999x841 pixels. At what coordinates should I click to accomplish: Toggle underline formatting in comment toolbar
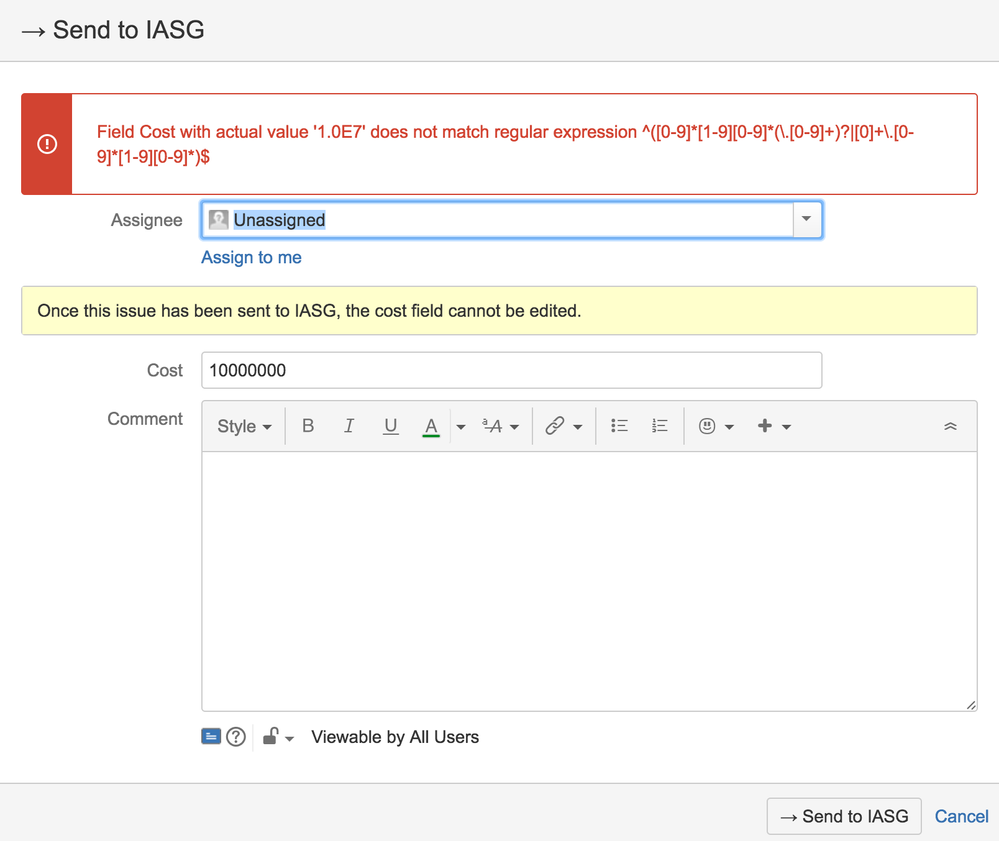click(x=391, y=426)
